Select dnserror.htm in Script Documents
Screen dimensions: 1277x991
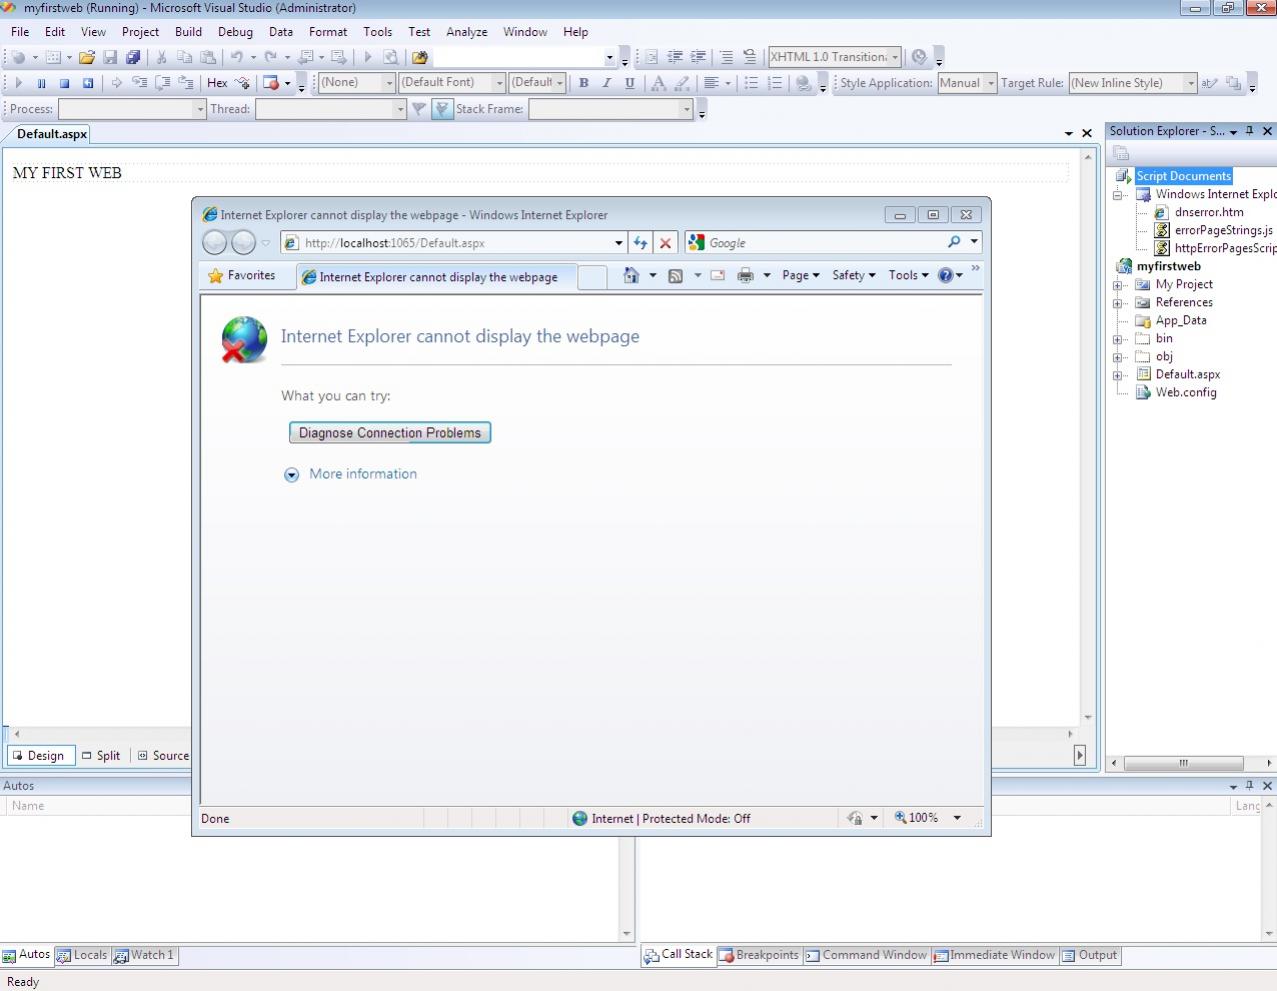click(x=1209, y=213)
